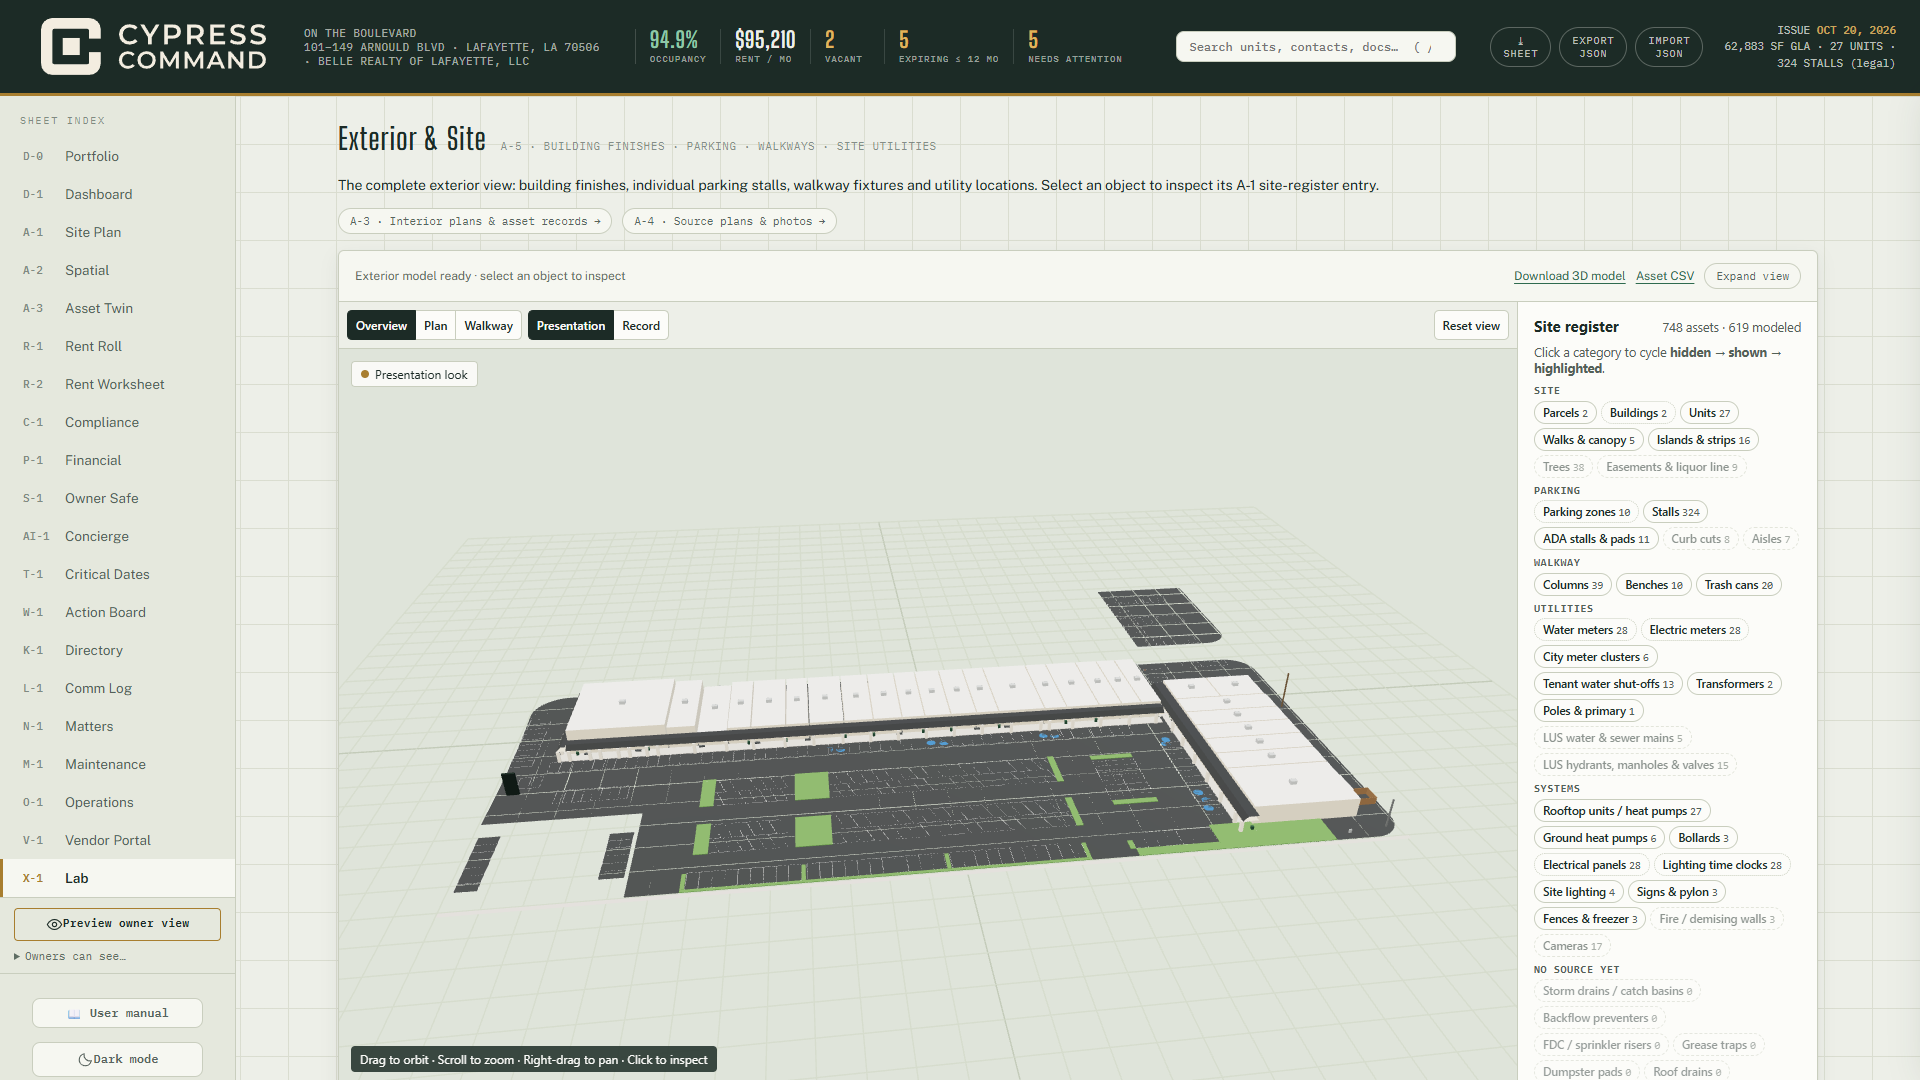Open Maintenance in sheet index

coord(118,764)
